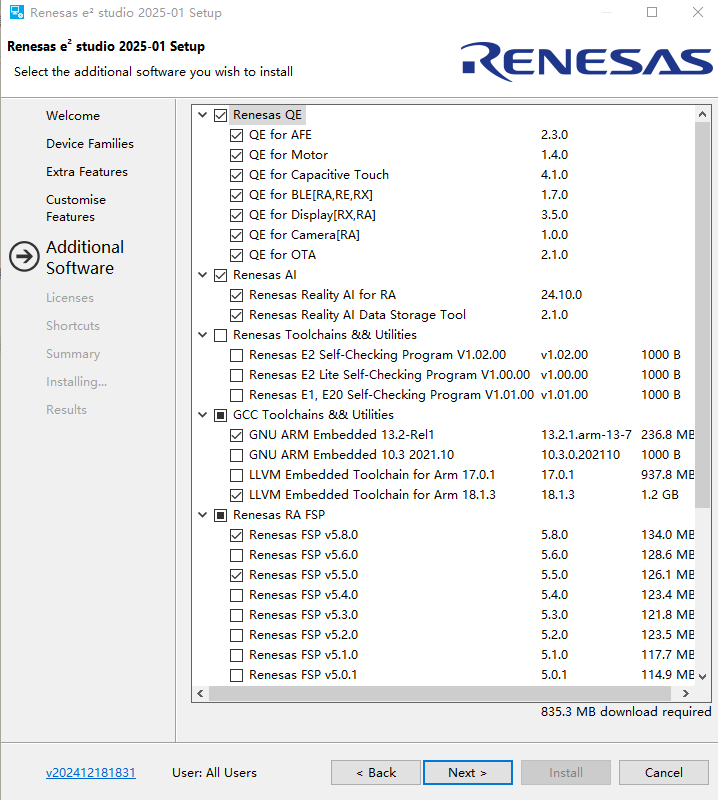Viewport: 718px width, 800px height.
Task: Click the User: All Users label
Action: pyautogui.click(x=214, y=773)
